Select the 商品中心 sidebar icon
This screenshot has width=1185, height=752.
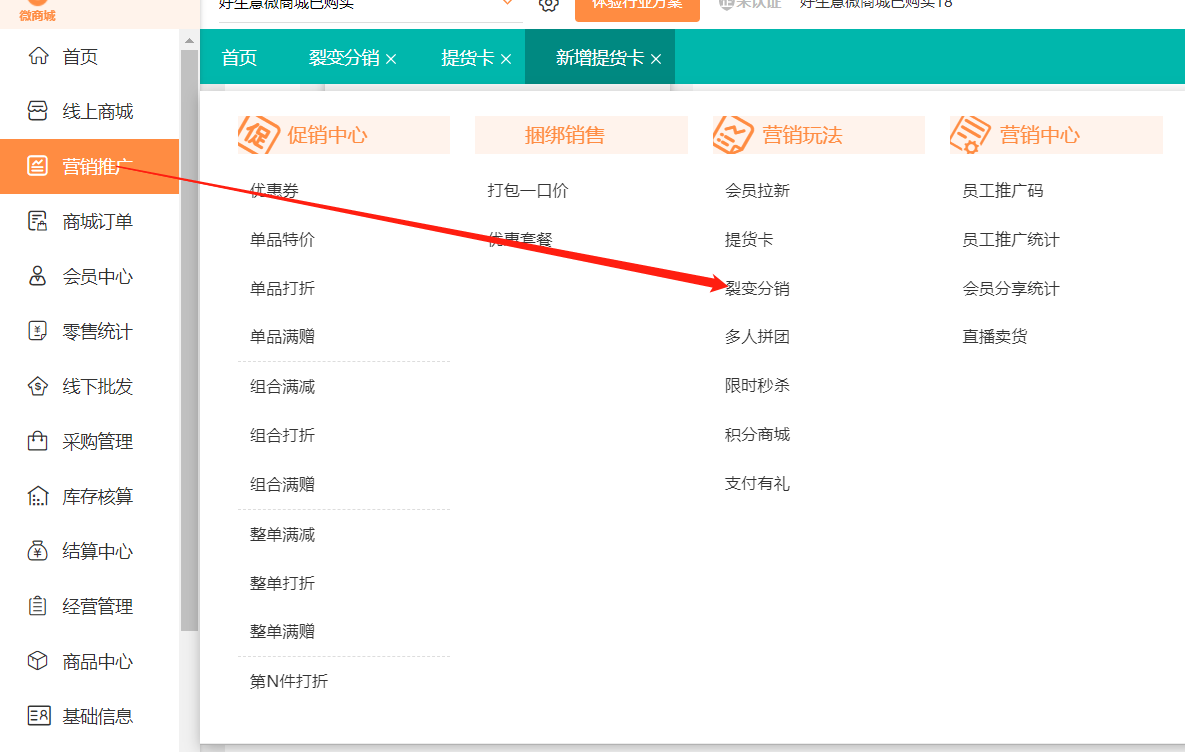[x=35, y=661]
